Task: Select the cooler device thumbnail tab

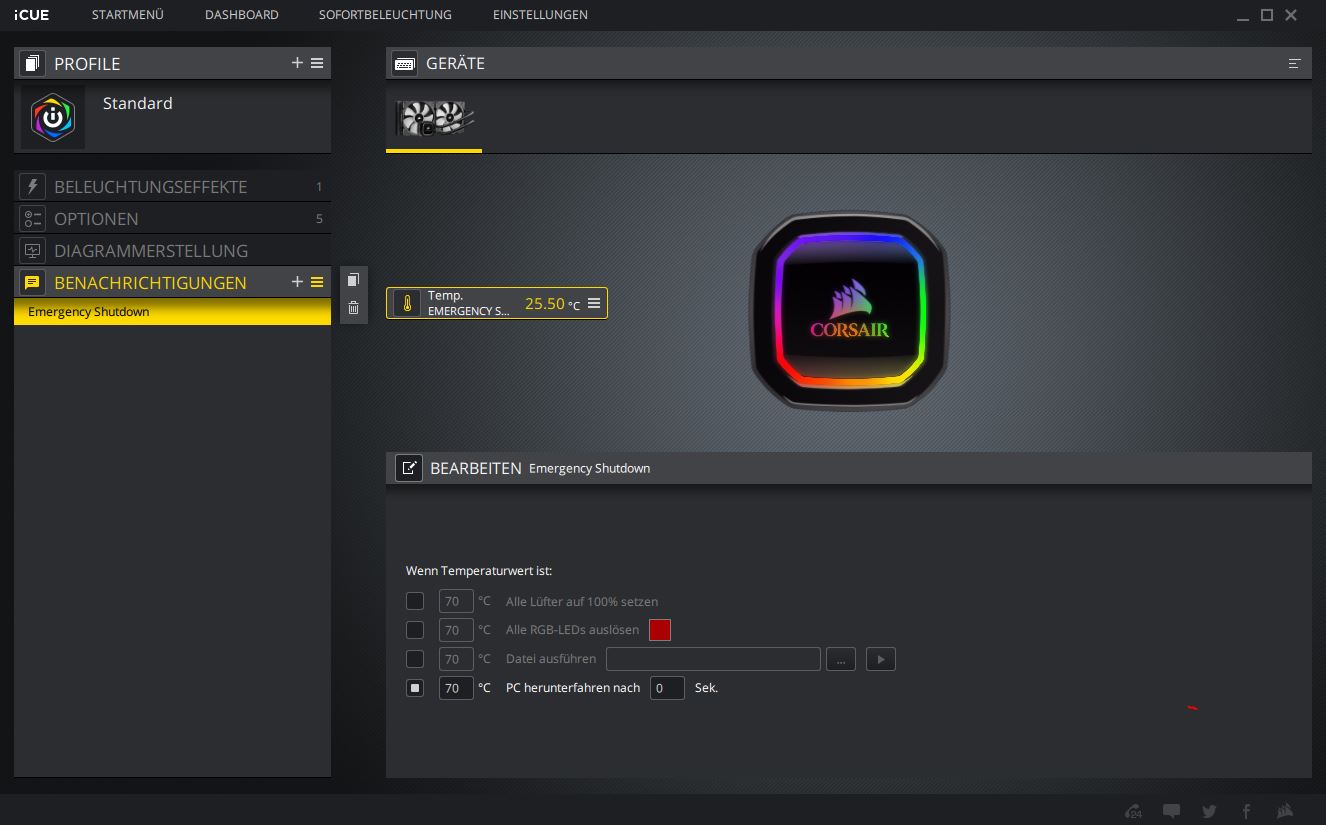Action: tap(434, 118)
